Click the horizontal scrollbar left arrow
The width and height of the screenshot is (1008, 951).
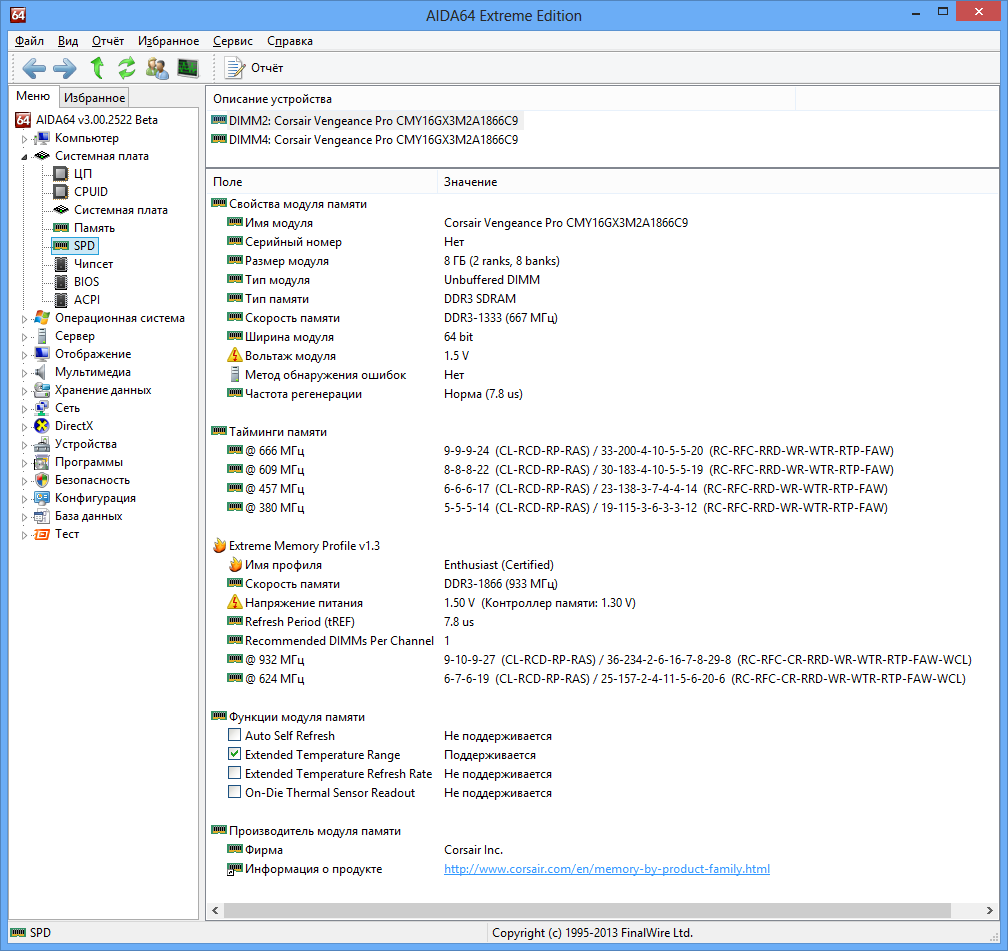[215, 910]
